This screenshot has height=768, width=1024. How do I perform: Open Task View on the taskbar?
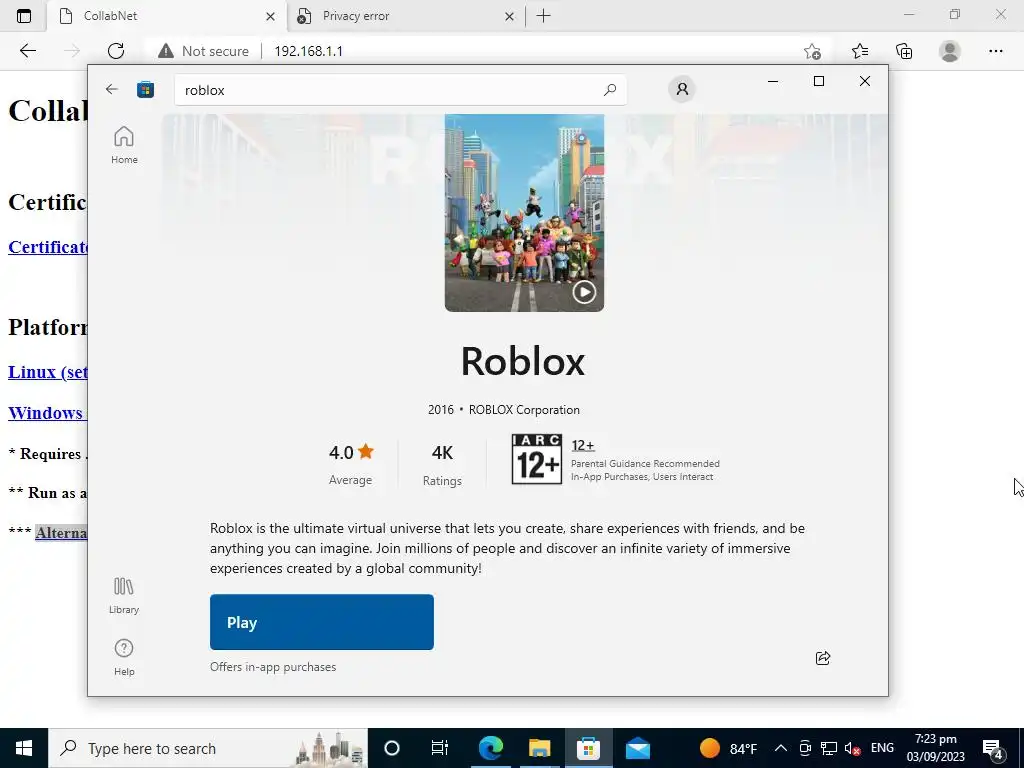[440, 748]
